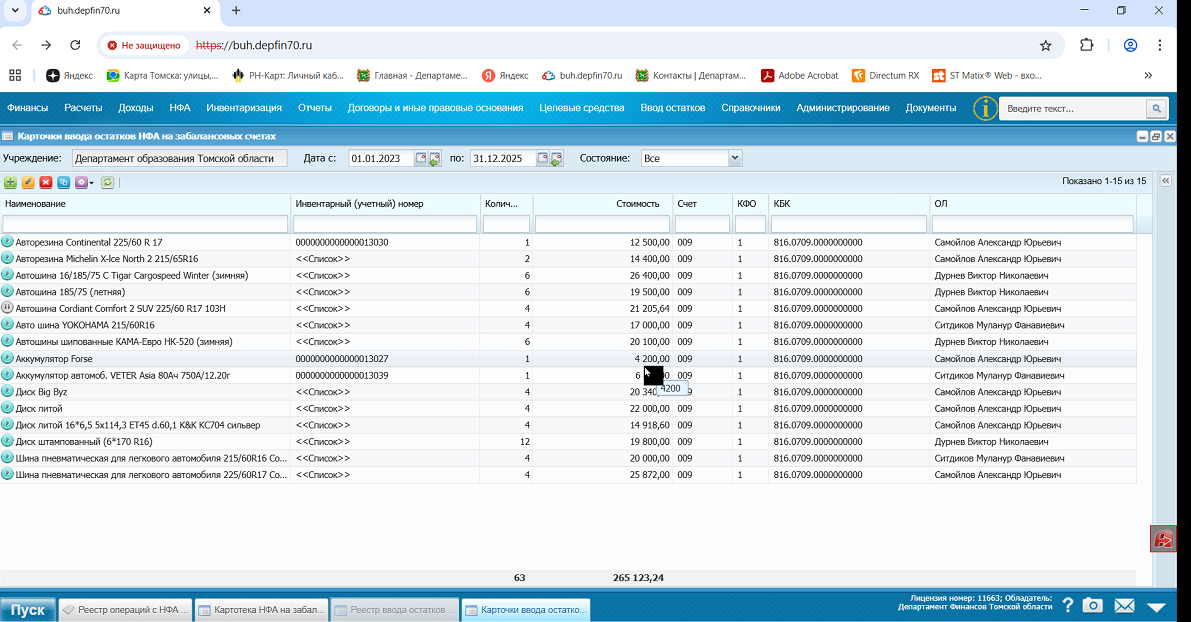Click paused status icon of Автошина Cordiant row
1191x622 pixels.
click(8, 308)
